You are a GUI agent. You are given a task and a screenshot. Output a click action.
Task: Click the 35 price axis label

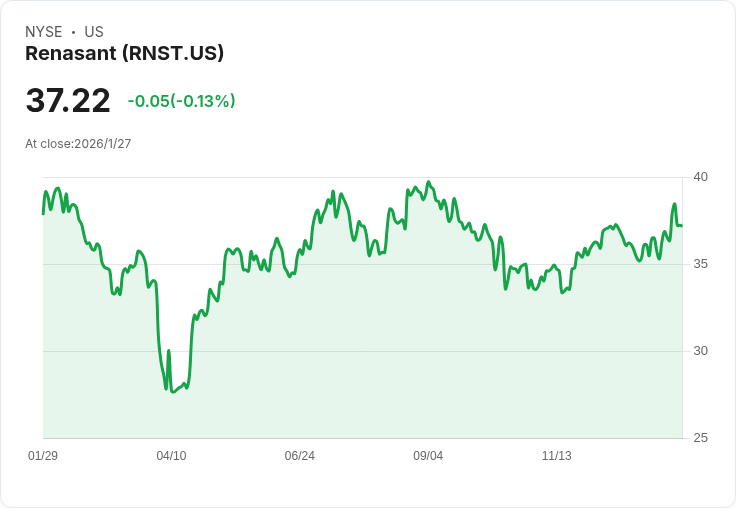700,264
